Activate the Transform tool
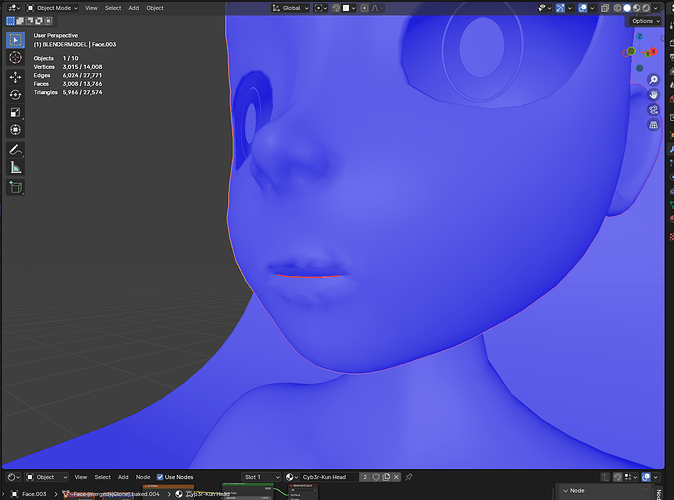Image resolution: width=674 pixels, height=500 pixels. (x=15, y=130)
